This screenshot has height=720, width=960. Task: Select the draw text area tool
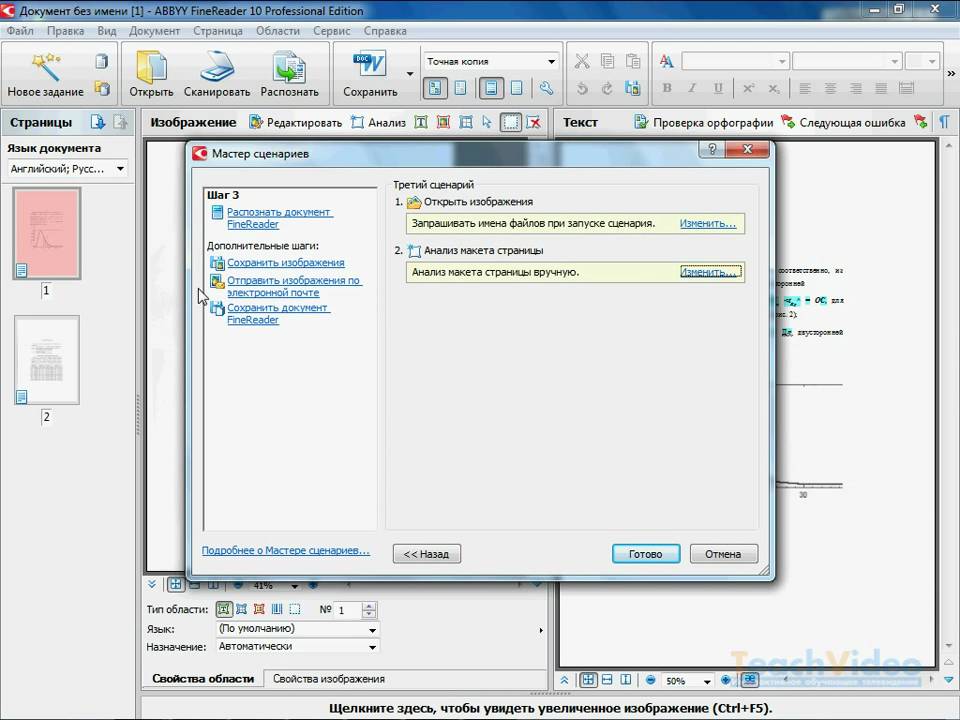coord(421,122)
